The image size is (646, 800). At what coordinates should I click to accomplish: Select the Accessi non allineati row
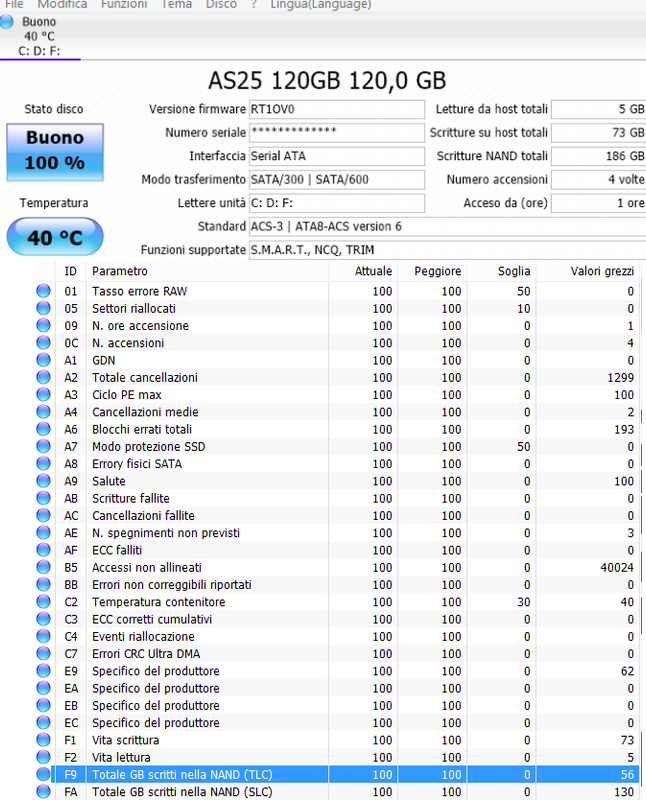click(x=337, y=567)
